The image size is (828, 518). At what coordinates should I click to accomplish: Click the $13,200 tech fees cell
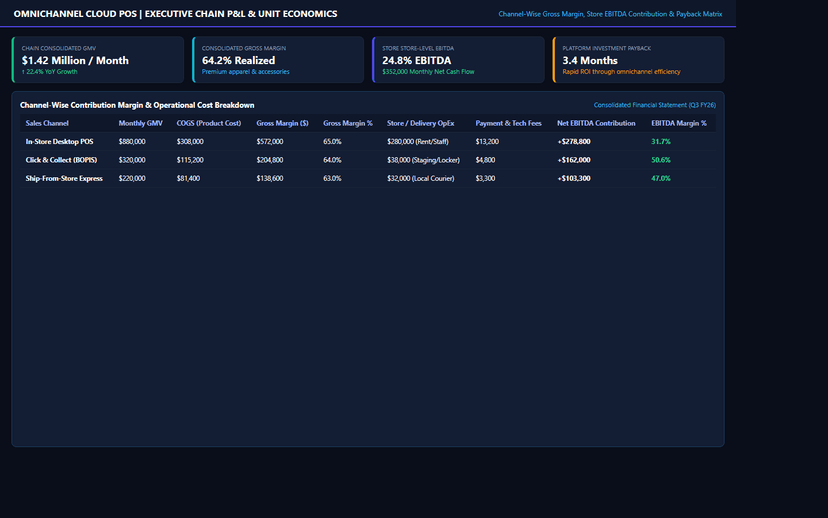pyautogui.click(x=487, y=142)
